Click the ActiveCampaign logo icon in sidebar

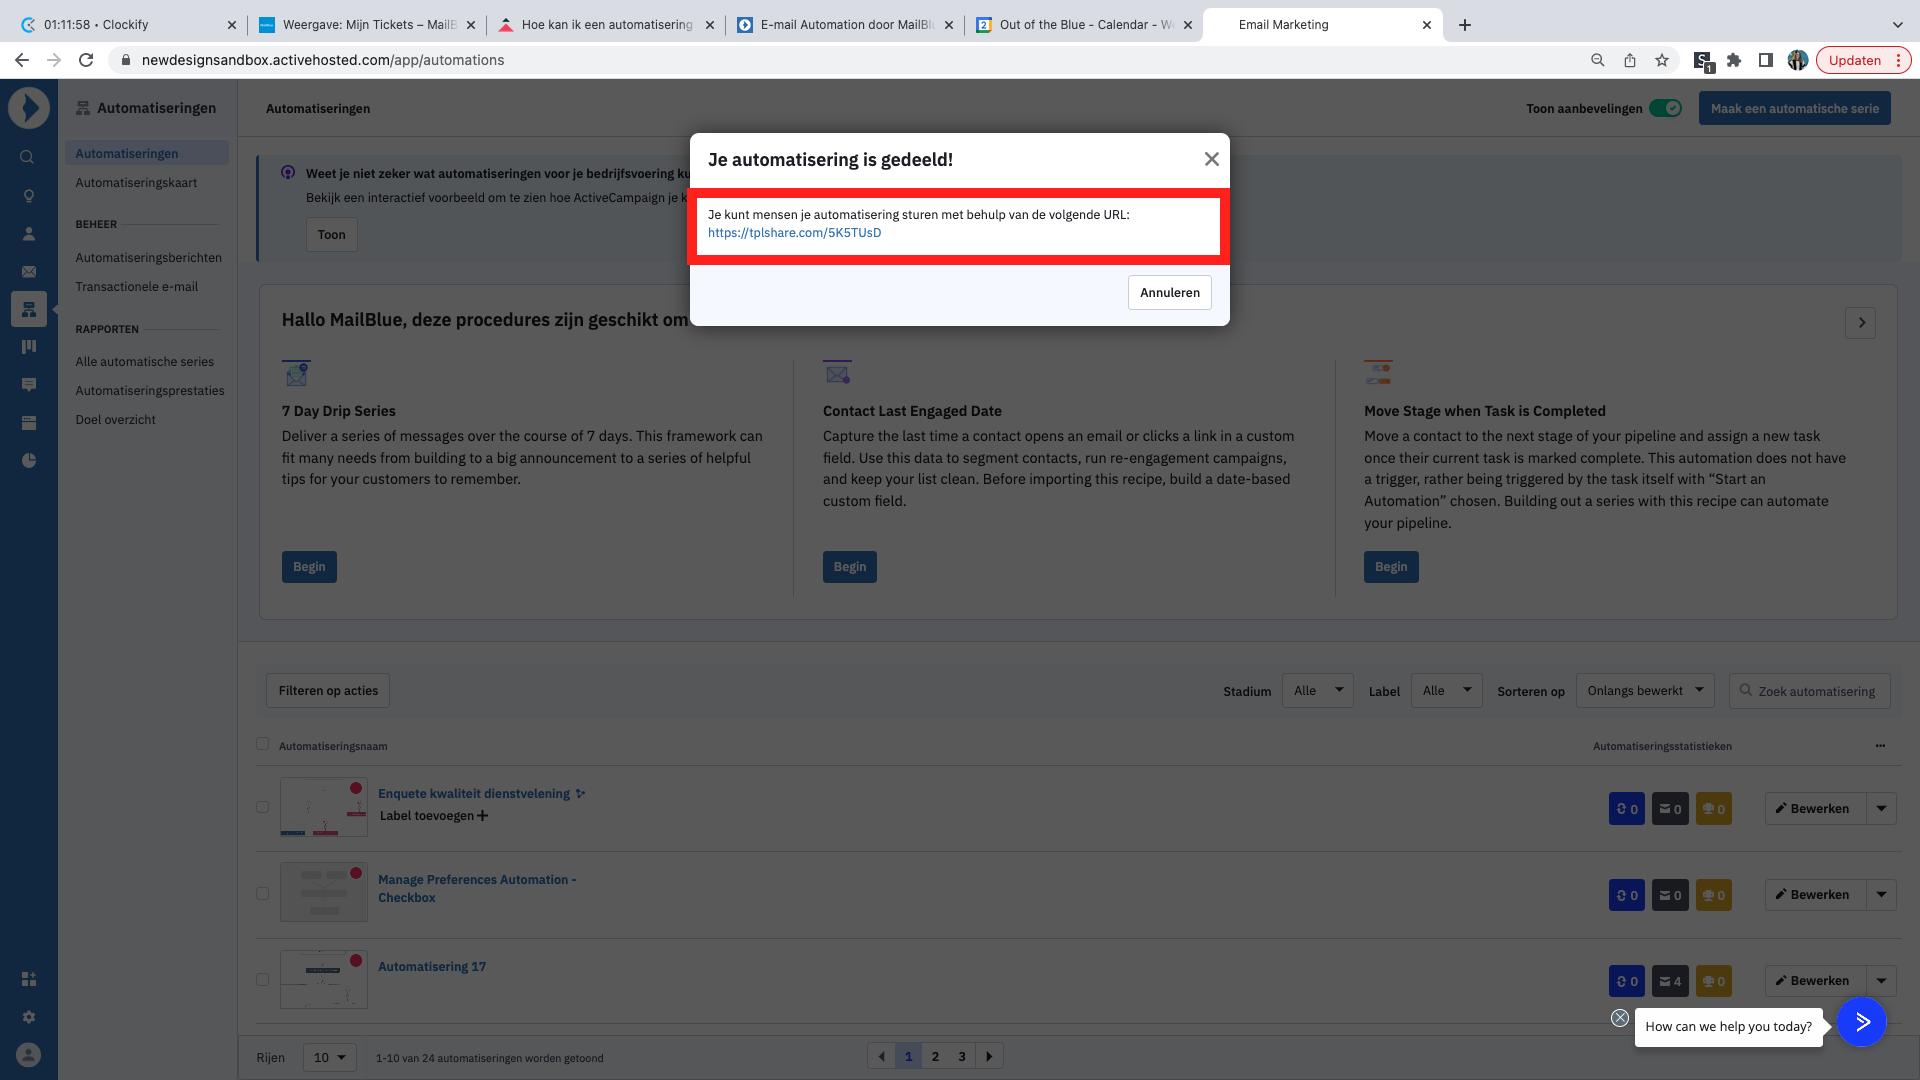(29, 108)
